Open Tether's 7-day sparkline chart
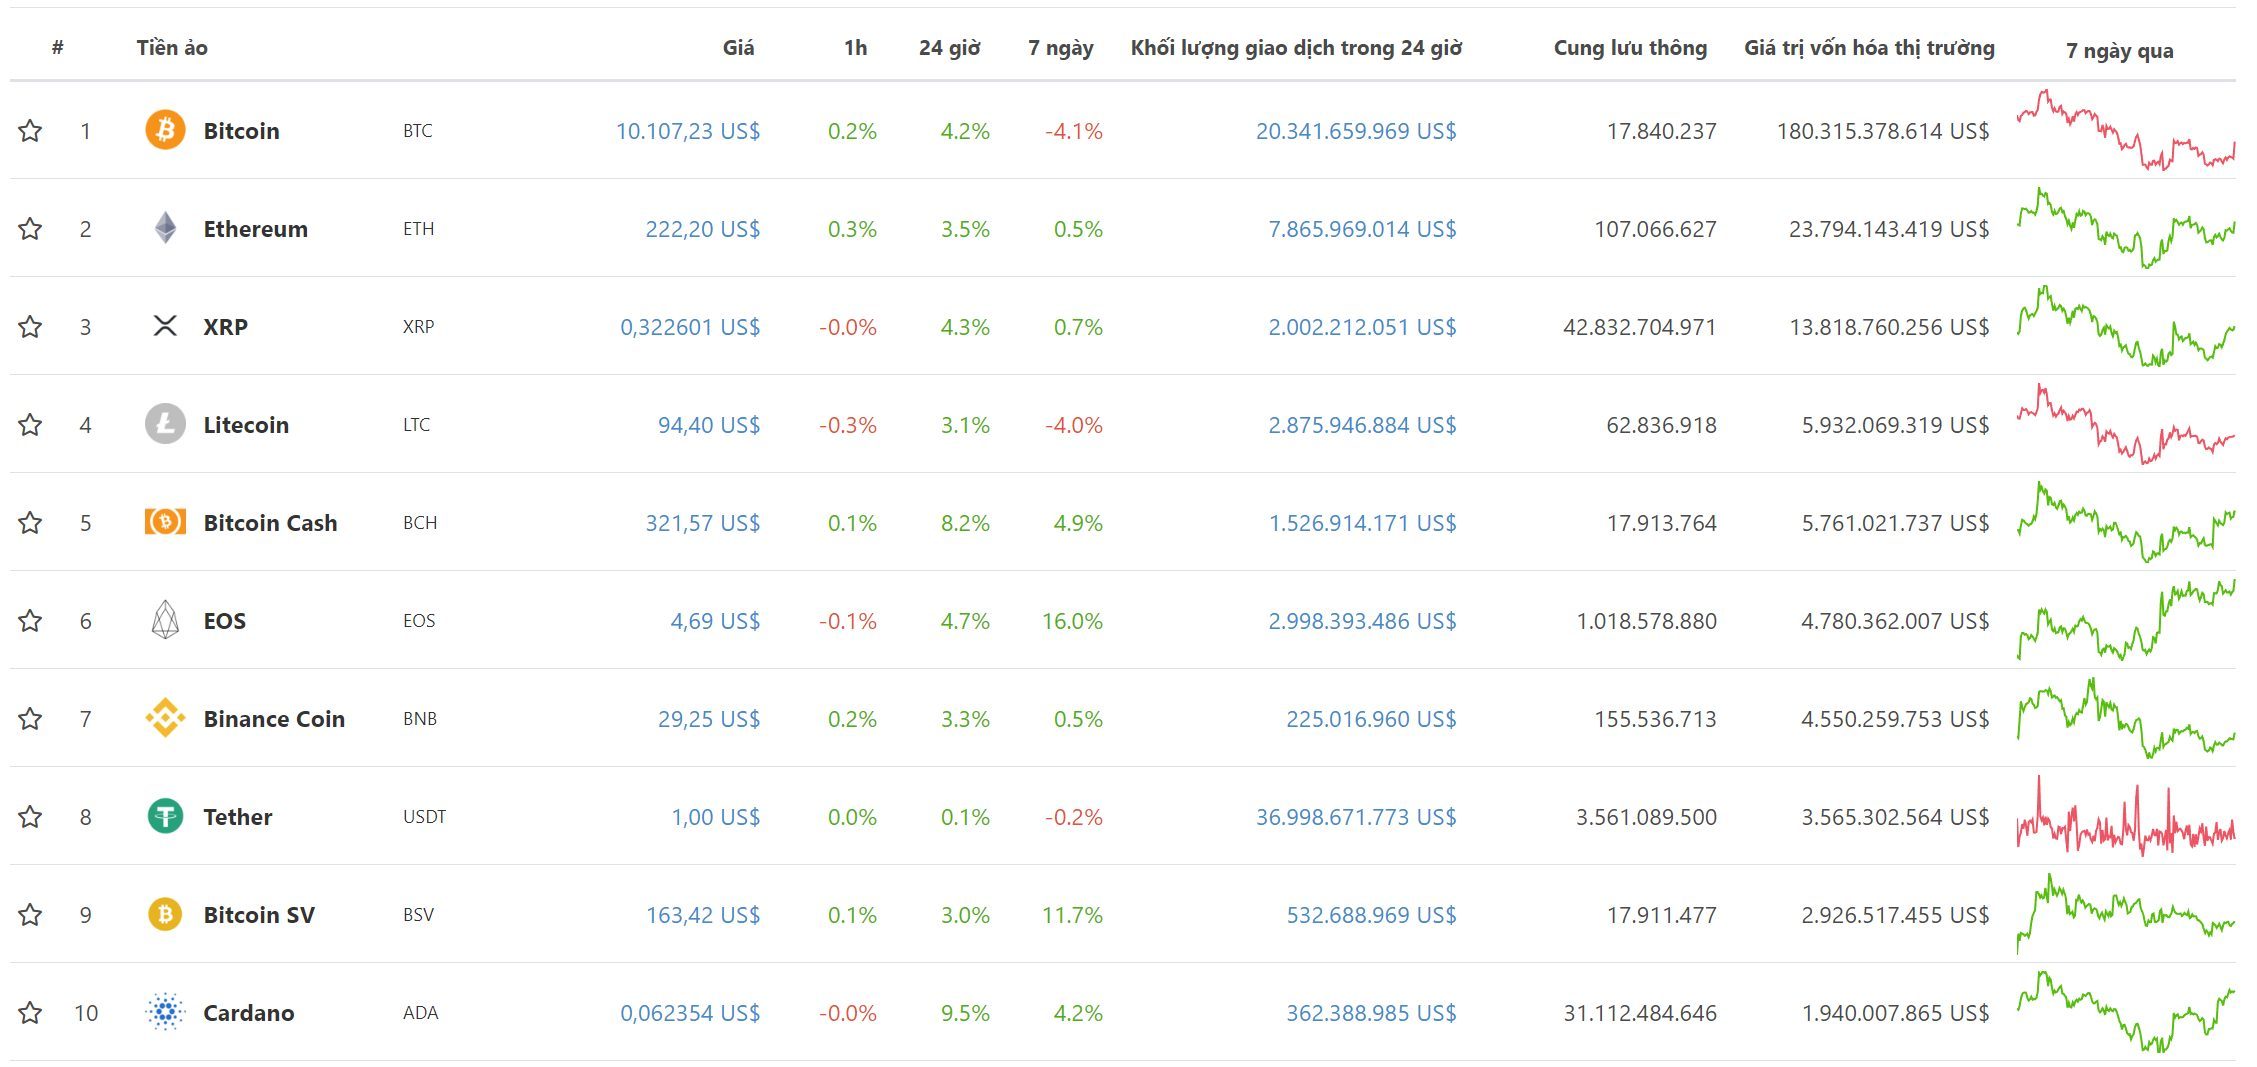 [x=2126, y=816]
